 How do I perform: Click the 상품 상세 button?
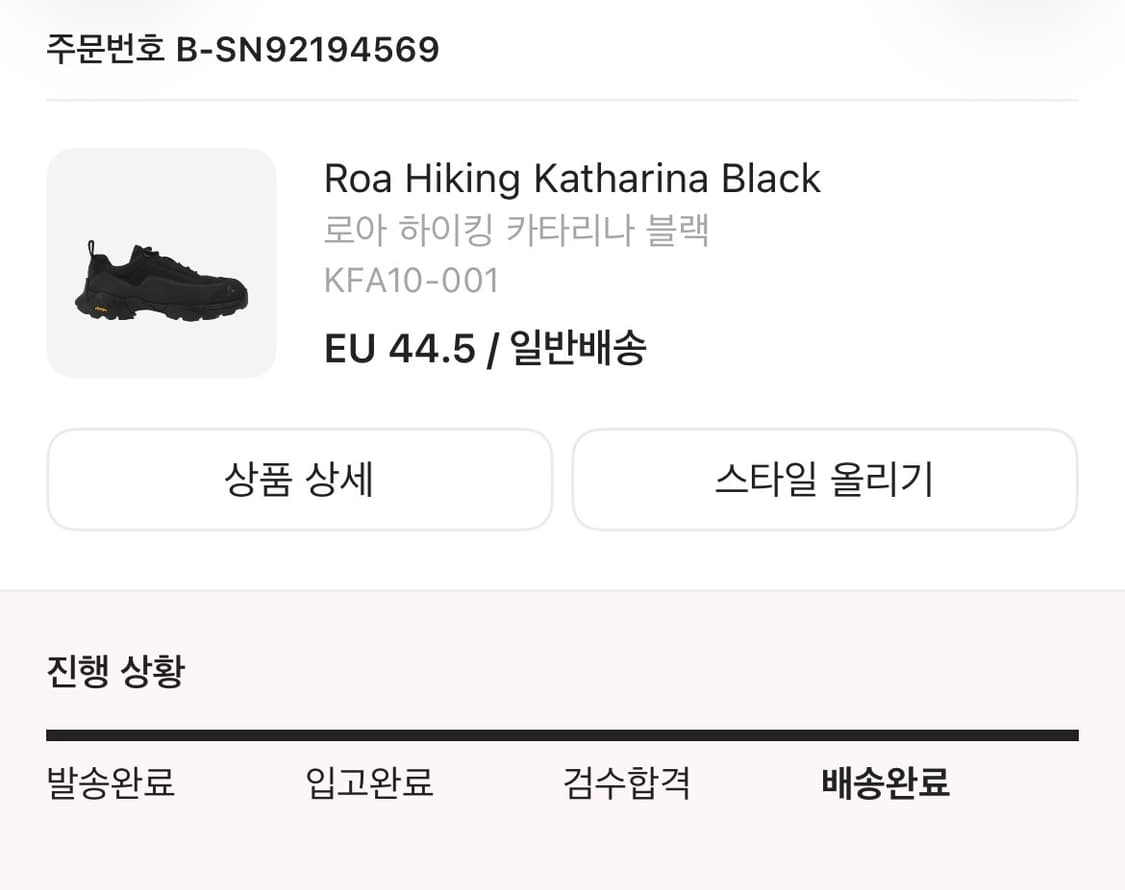(298, 480)
